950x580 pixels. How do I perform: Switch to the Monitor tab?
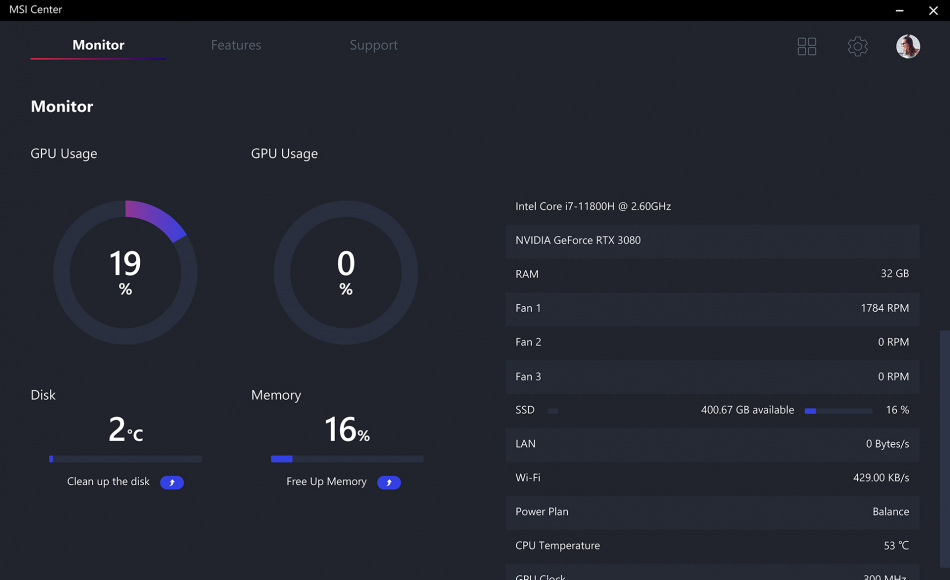[x=98, y=45]
